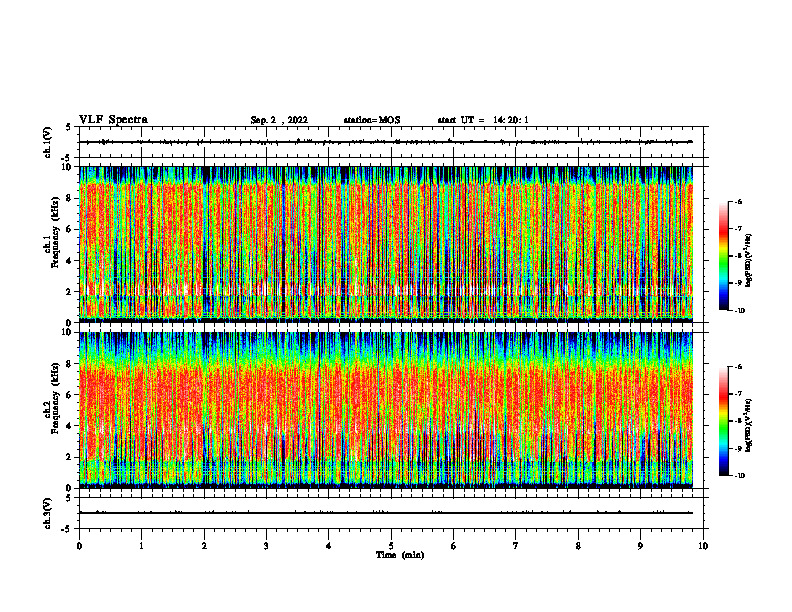Click the time axis tick label "7"
Viewport: 792px width, 612px height.
(516, 546)
